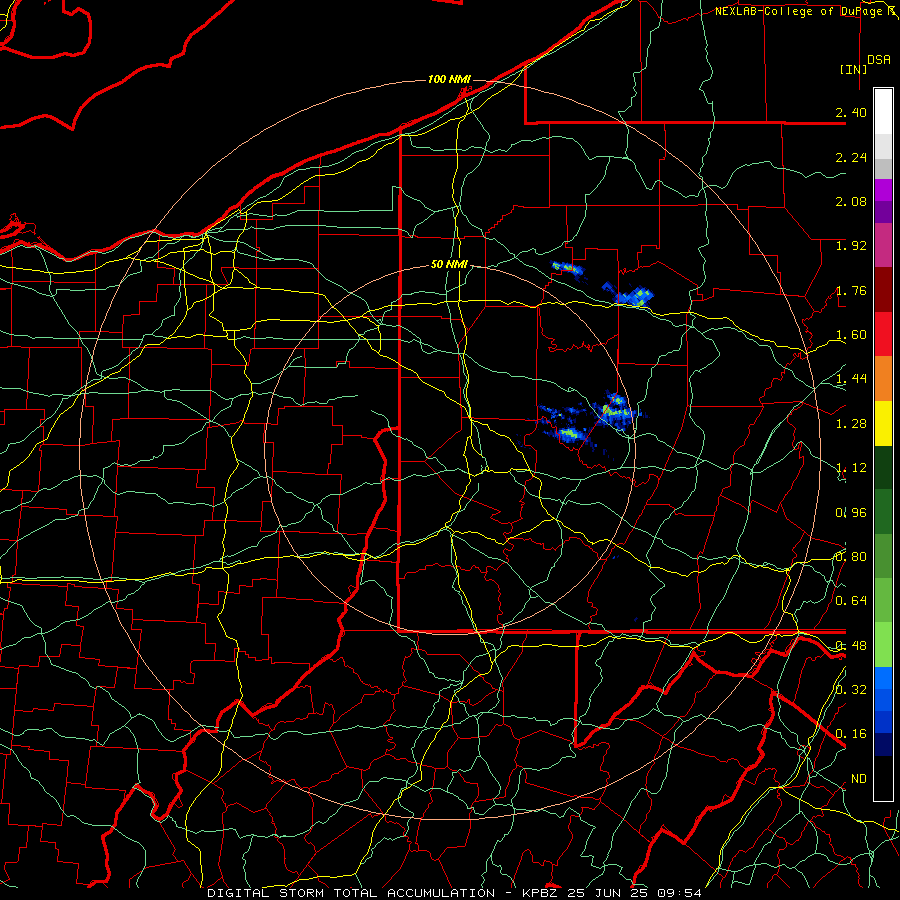Image resolution: width=900 pixels, height=900 pixels.
Task: Click the orange swatch in the color scale
Action: 883,378
